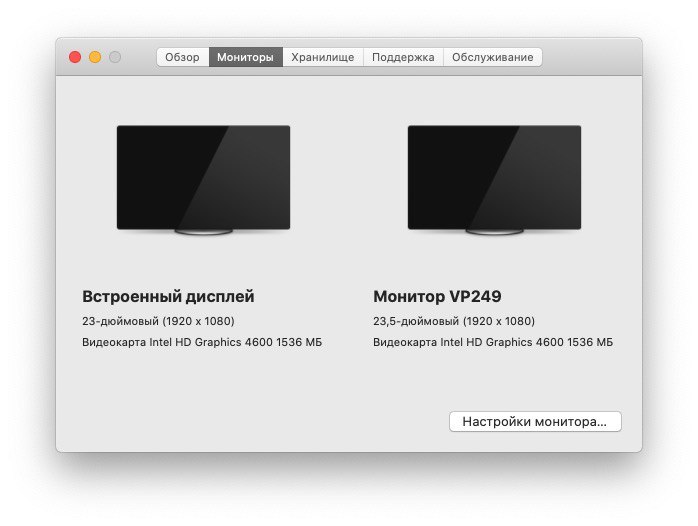The height and width of the screenshot is (526, 698).
Task: Close the window with red button
Action: pyautogui.click(x=75, y=57)
